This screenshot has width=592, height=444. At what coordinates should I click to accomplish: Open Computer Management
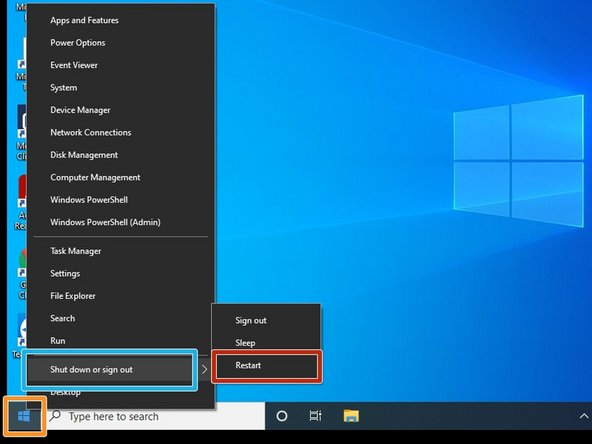121,177
